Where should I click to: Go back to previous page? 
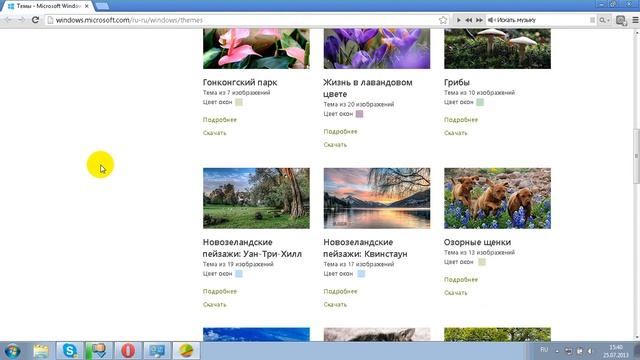(8, 20)
